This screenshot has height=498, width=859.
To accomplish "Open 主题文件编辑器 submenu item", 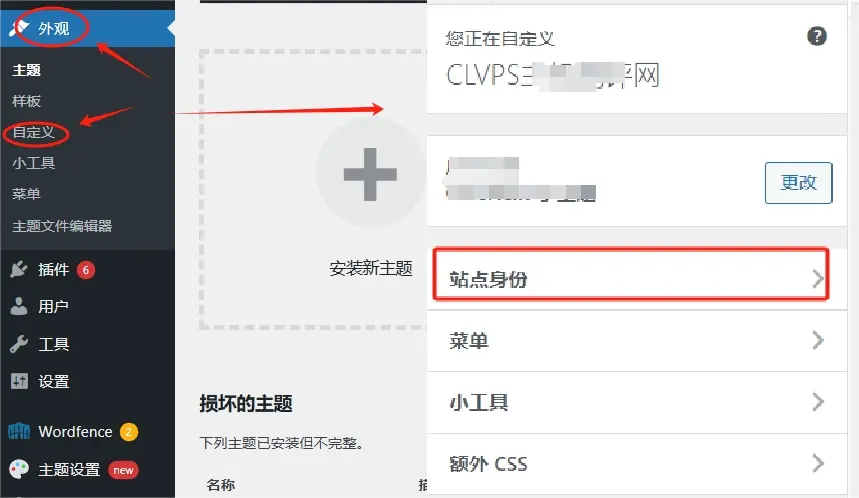I will coord(62,226).
